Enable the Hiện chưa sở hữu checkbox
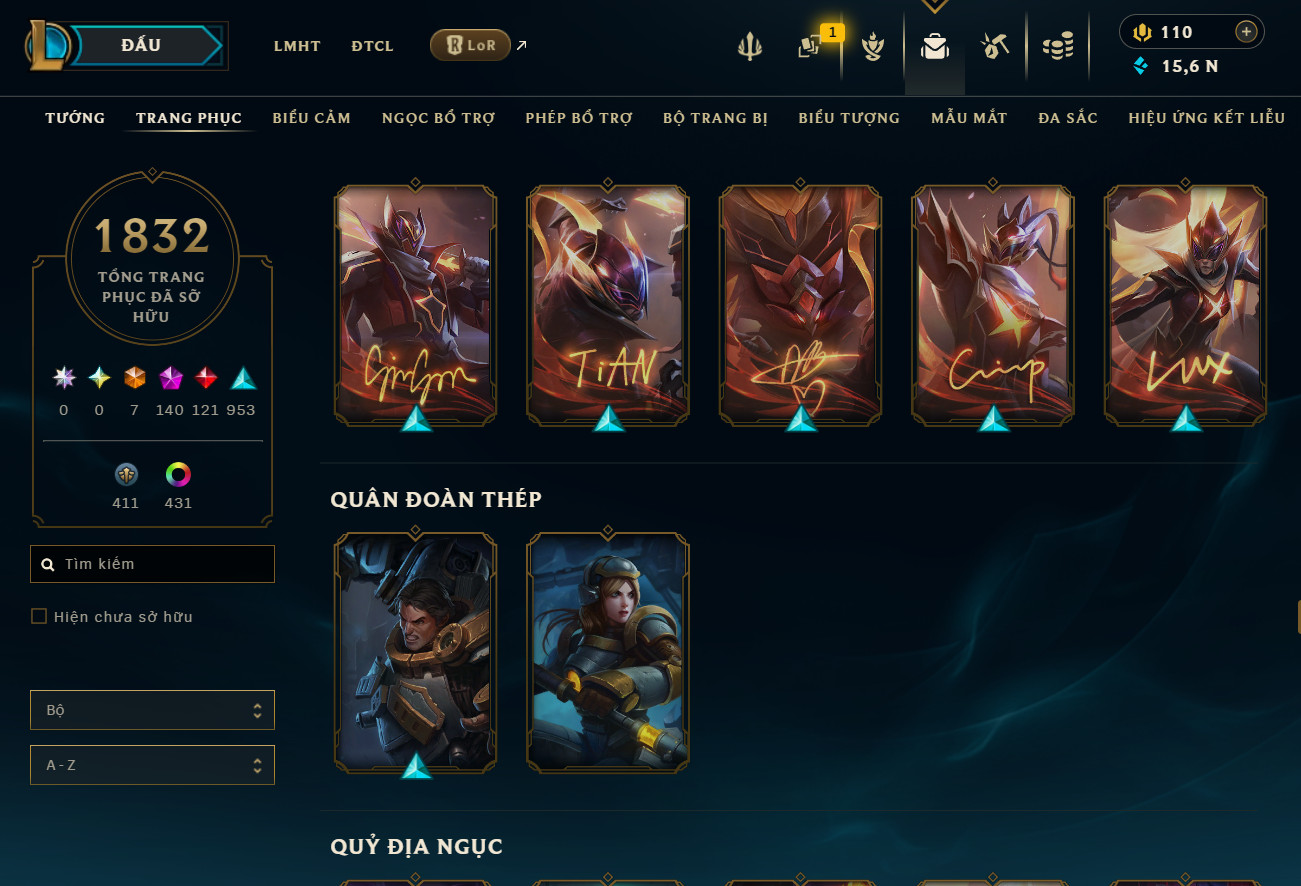Image resolution: width=1301 pixels, height=886 pixels. point(39,616)
